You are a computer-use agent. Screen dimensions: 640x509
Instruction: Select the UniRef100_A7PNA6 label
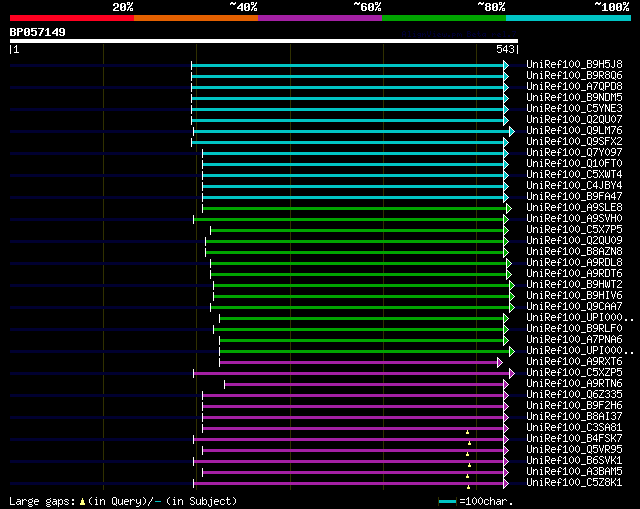point(574,340)
